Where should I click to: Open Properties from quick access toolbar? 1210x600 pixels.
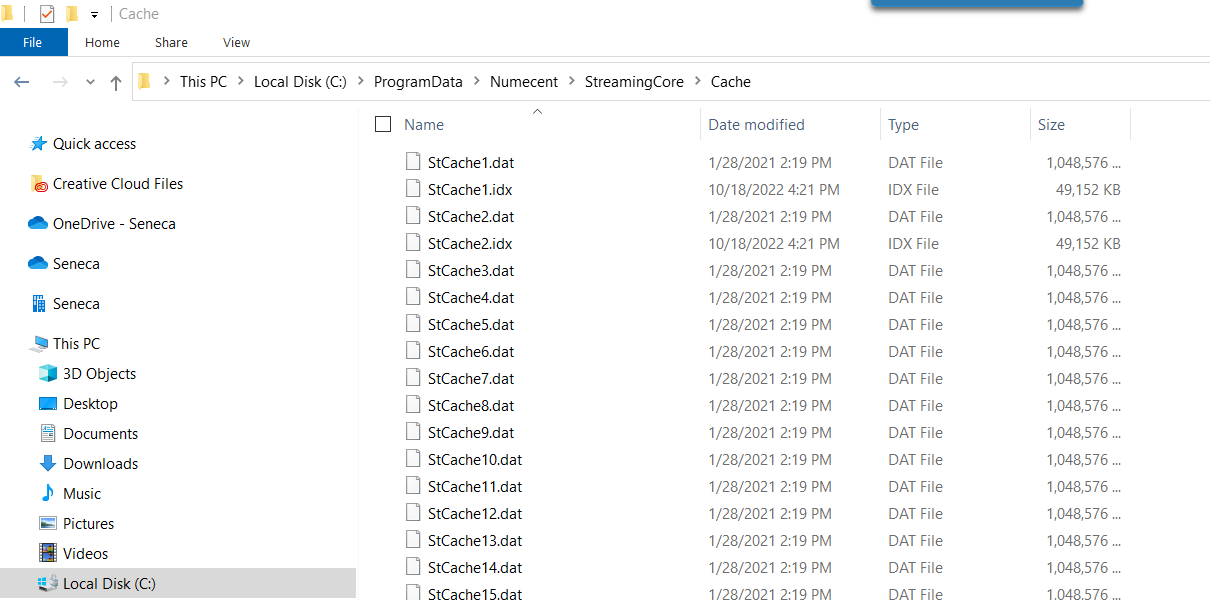point(46,14)
